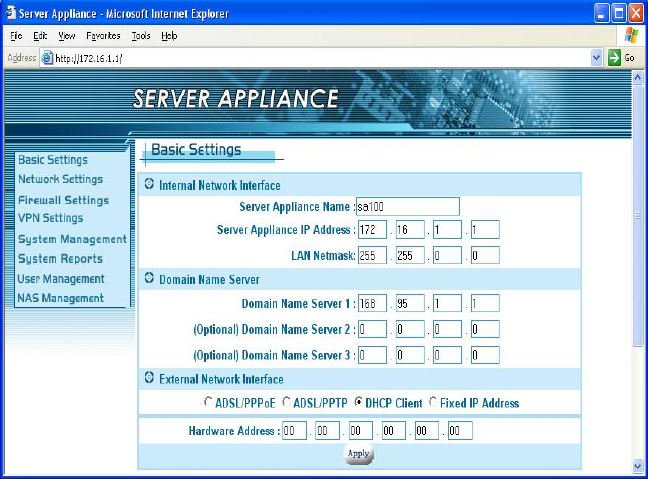Click the green Go arrow icon
The height and width of the screenshot is (479, 648).
coord(614,58)
